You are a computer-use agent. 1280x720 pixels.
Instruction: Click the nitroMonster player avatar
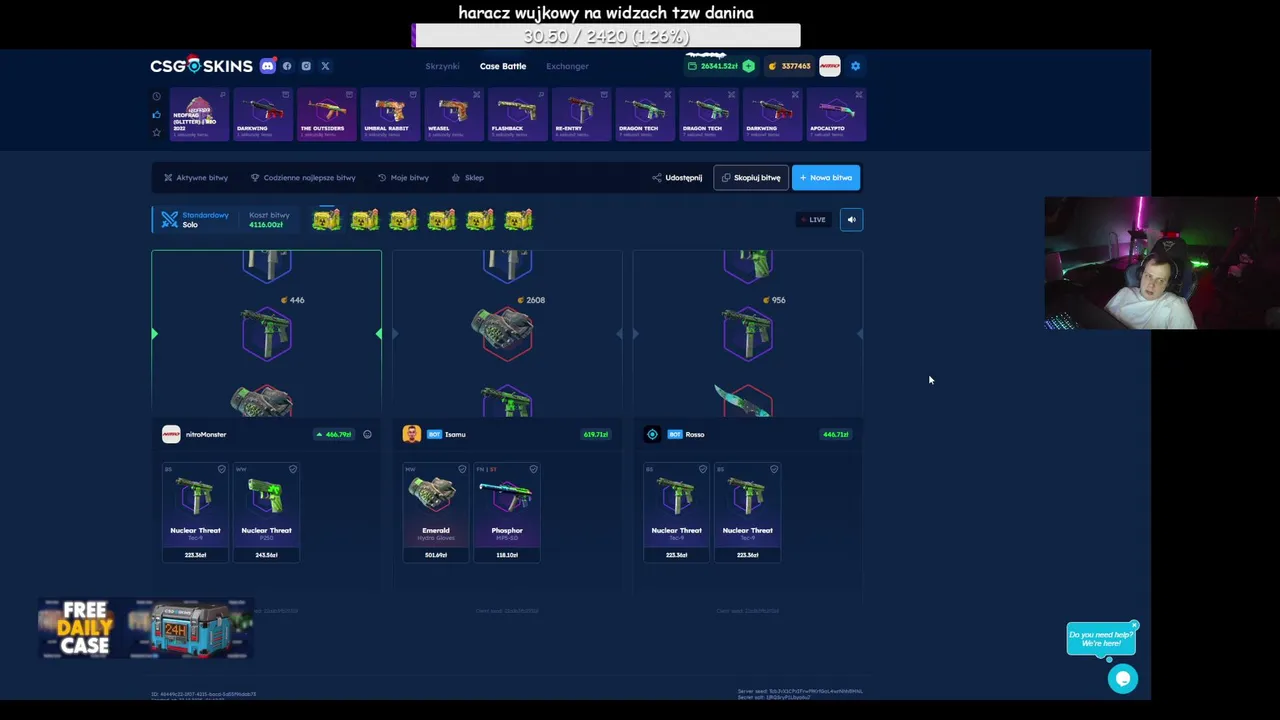[x=171, y=433]
